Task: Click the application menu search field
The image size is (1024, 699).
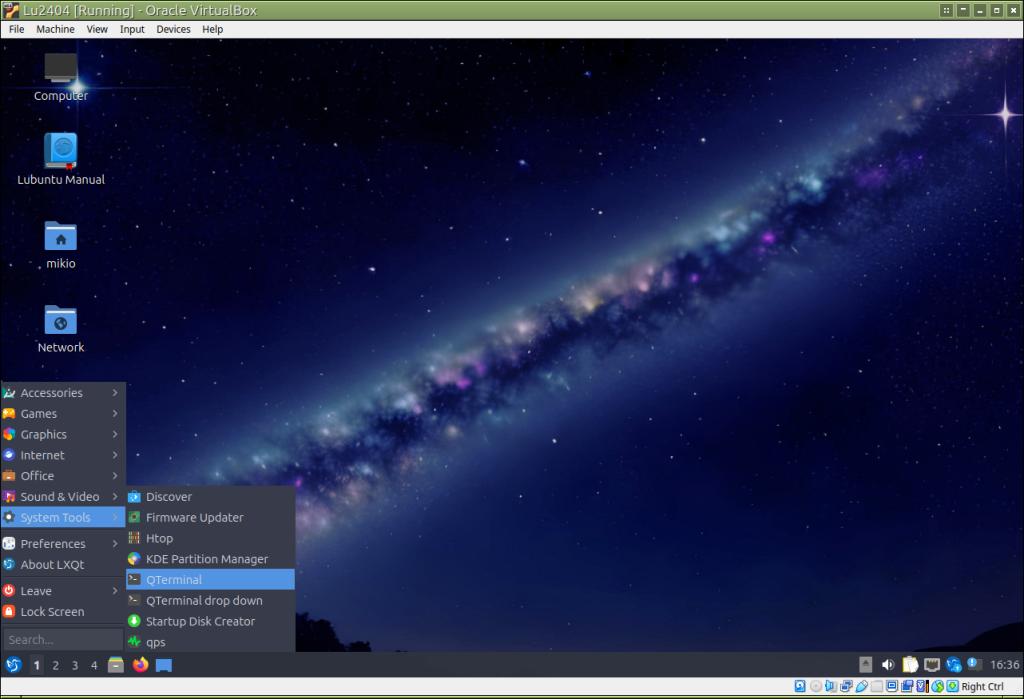Action: [x=62, y=640]
